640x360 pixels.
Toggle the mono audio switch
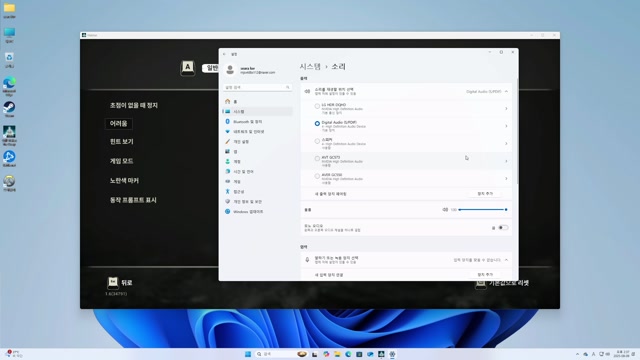503,228
